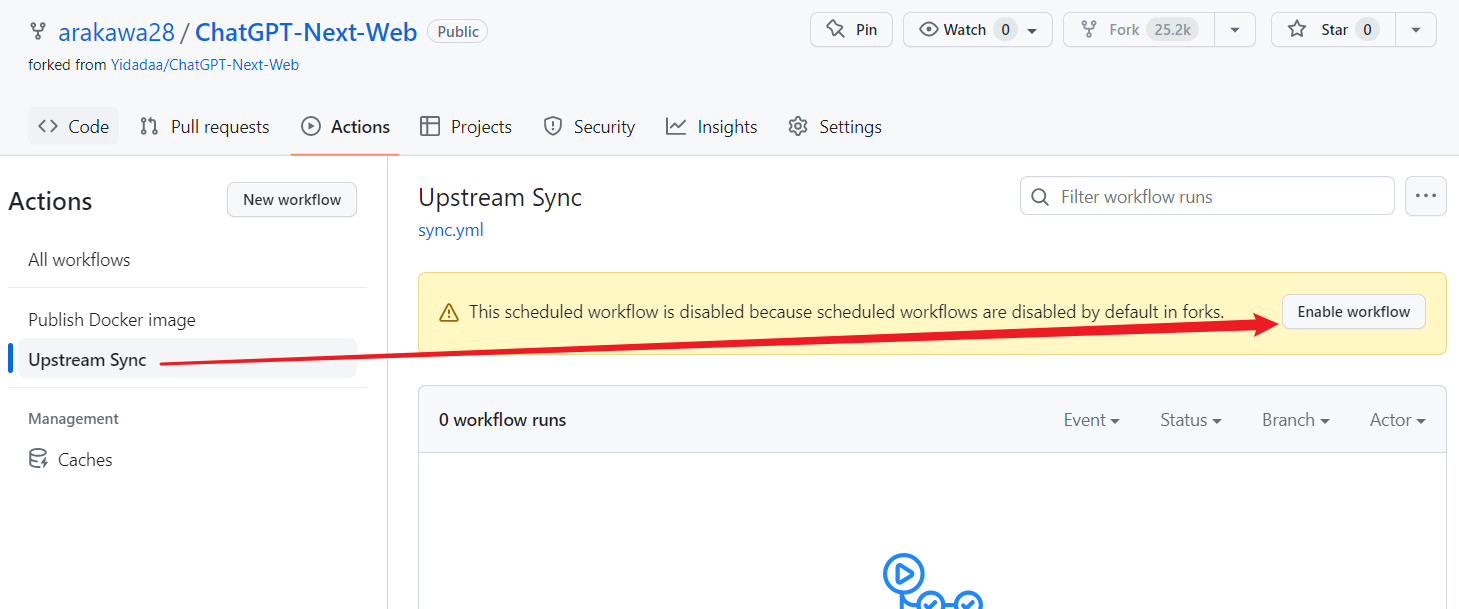The width and height of the screenshot is (1459, 609).
Task: Go to the Insights tab
Action: point(712,127)
